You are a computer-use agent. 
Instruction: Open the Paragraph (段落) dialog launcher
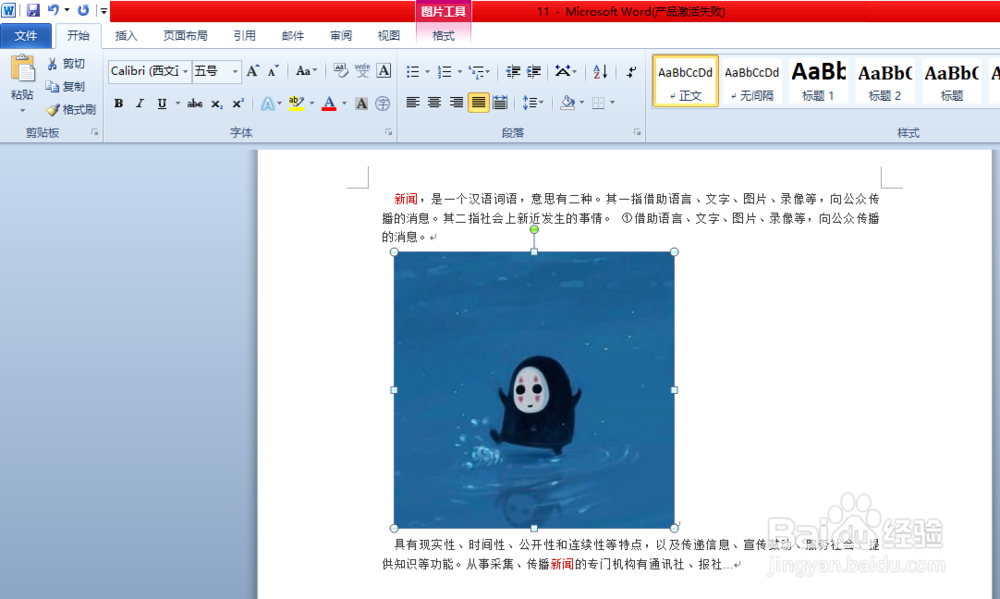click(636, 132)
